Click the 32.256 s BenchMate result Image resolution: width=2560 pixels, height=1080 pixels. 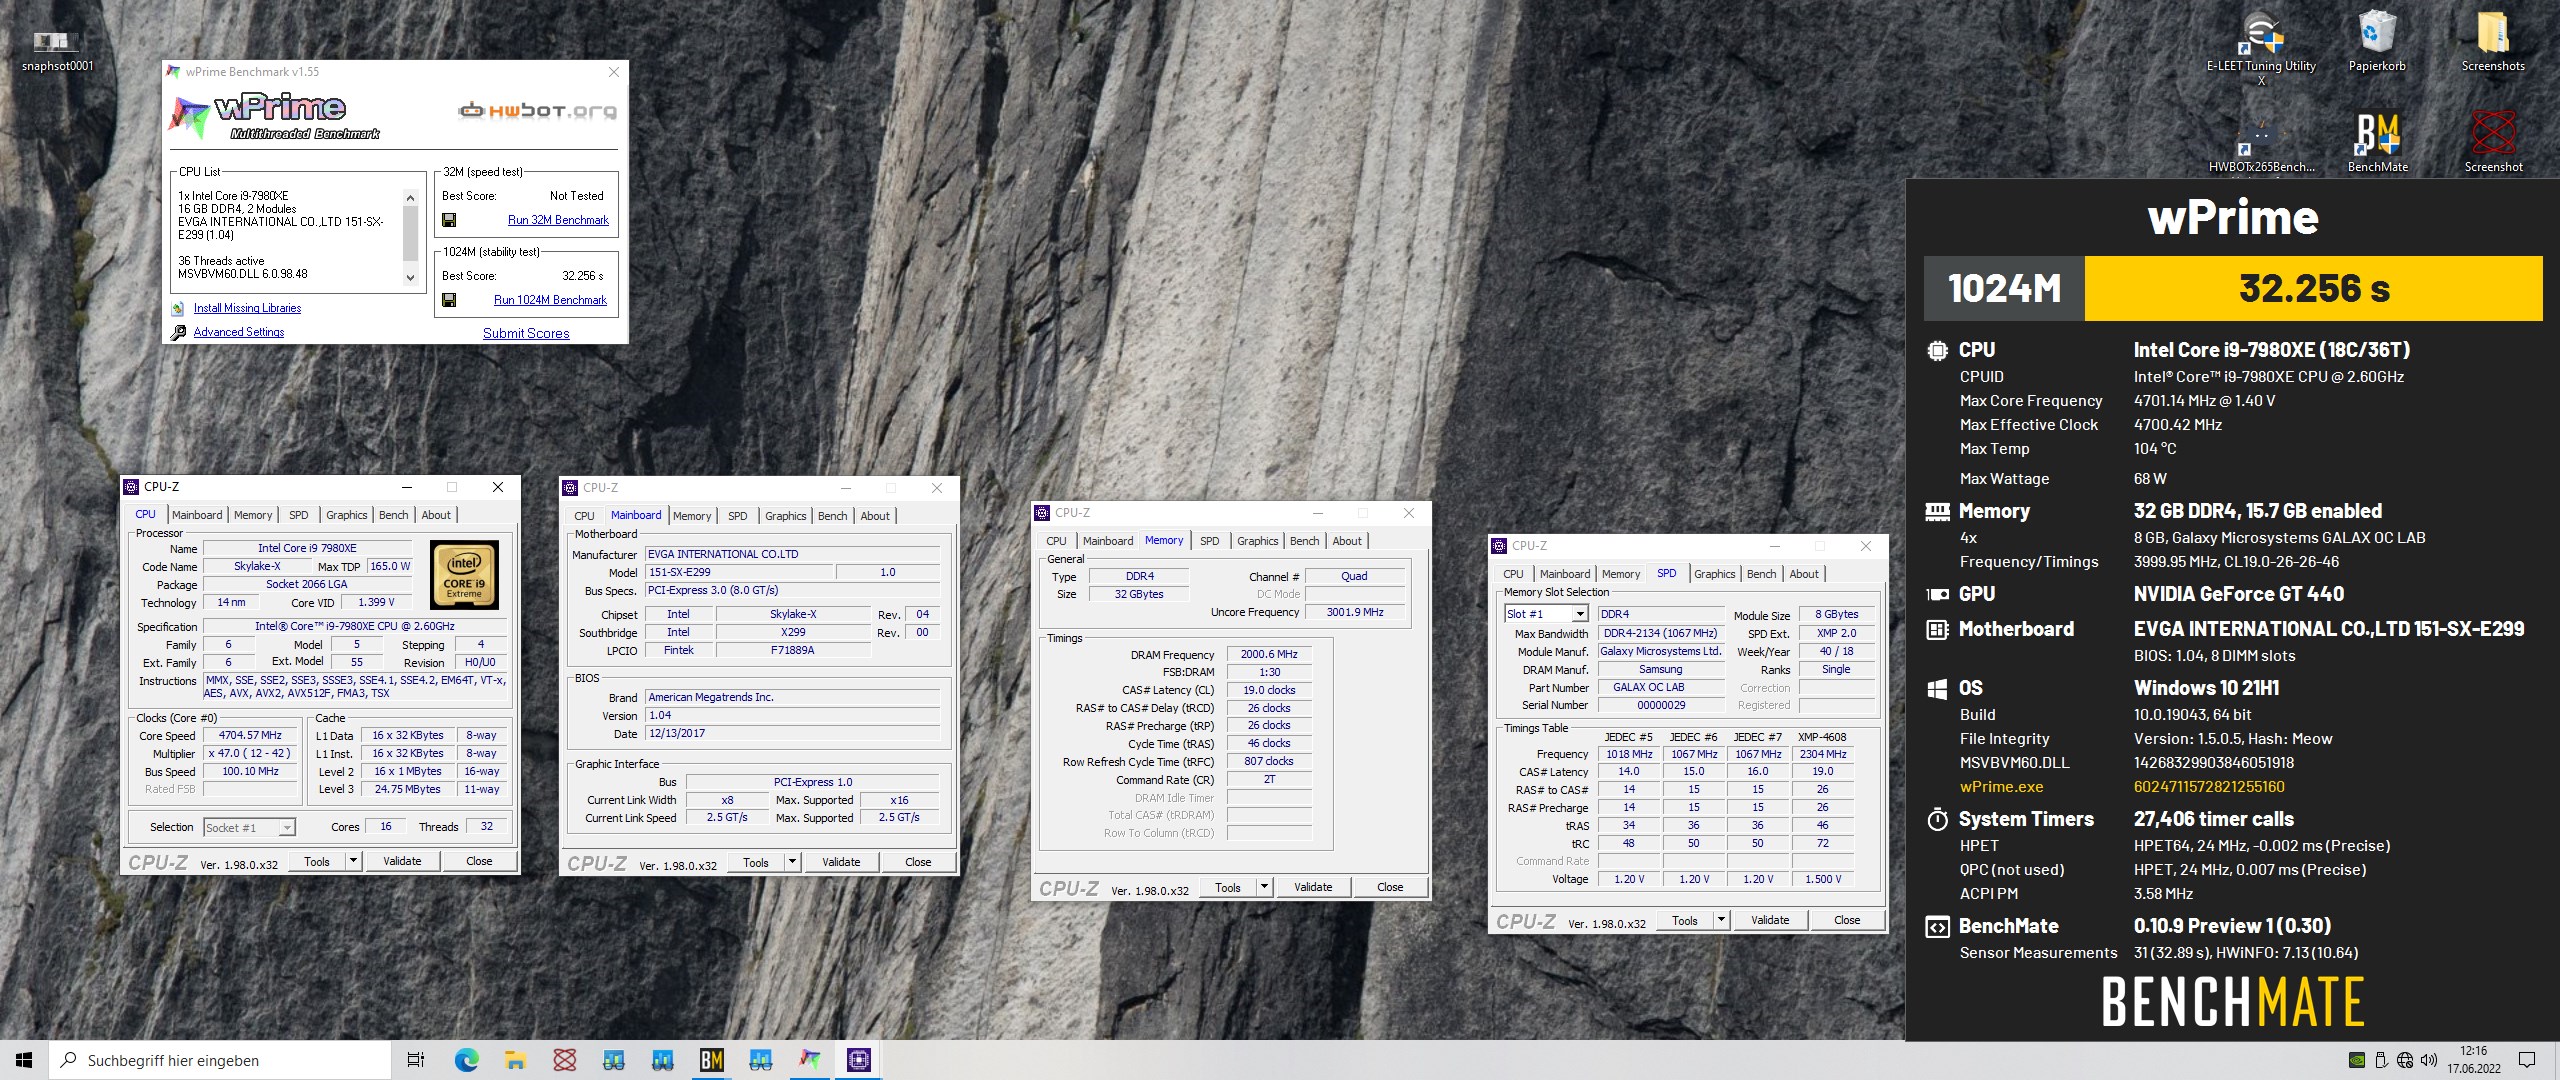(2313, 288)
